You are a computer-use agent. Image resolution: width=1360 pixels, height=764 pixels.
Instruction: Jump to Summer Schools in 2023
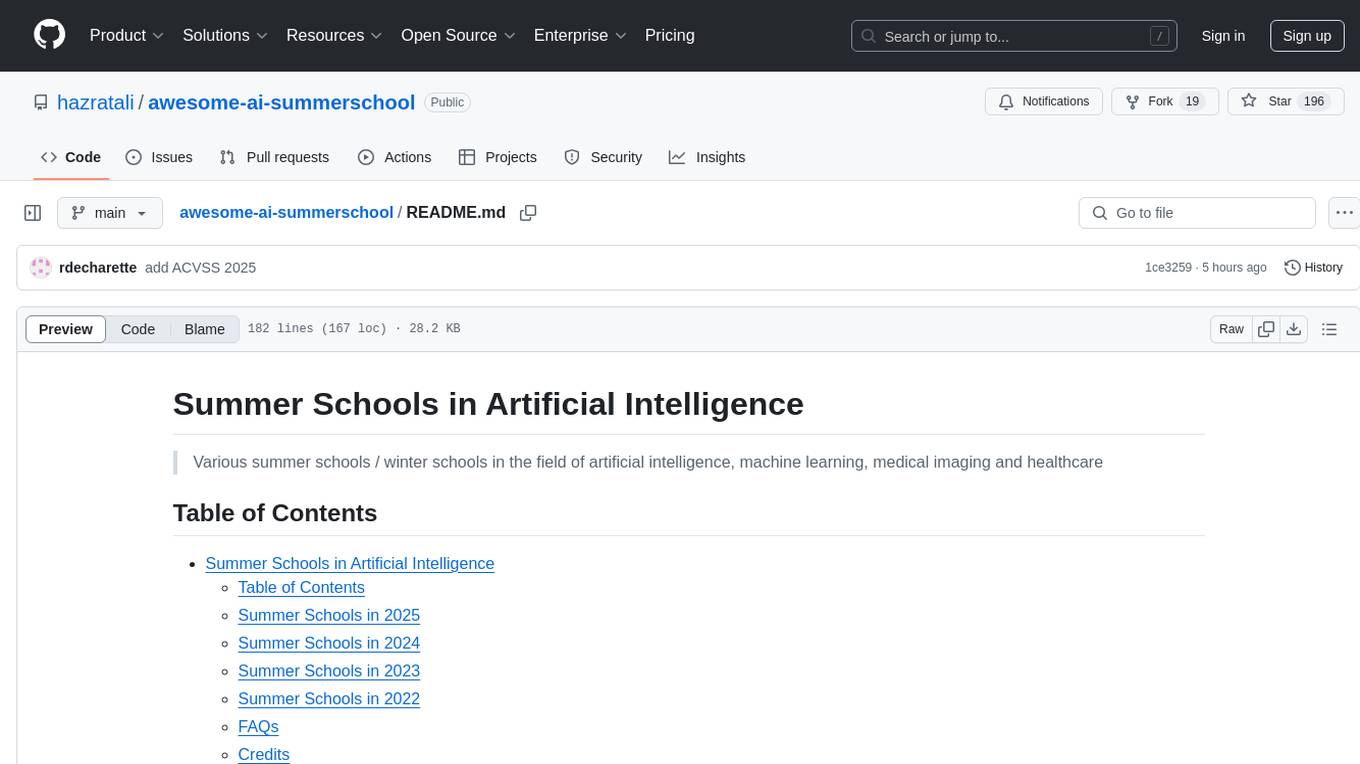329,671
